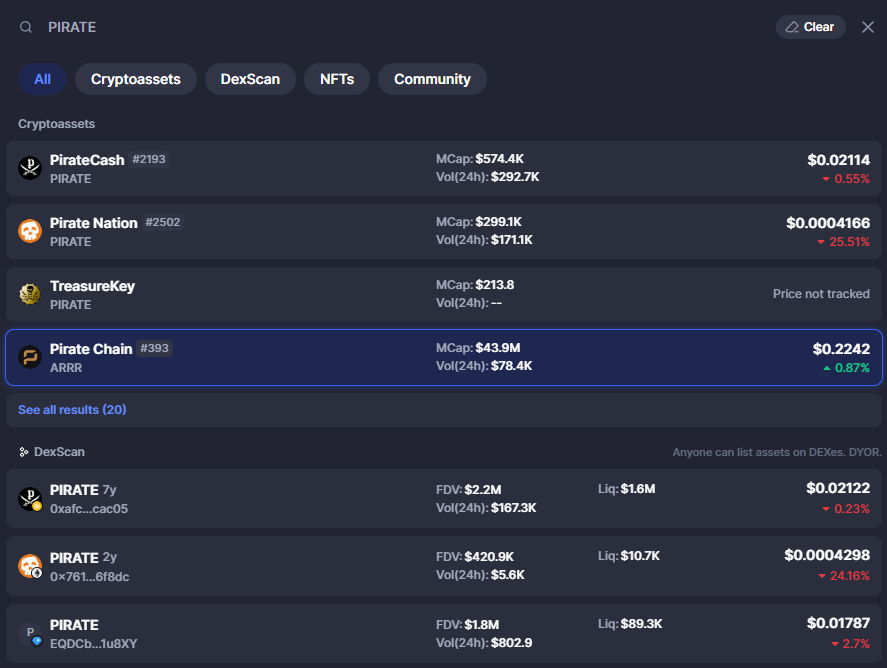
Task: Click FDV value $420.9K
Action: point(489,557)
